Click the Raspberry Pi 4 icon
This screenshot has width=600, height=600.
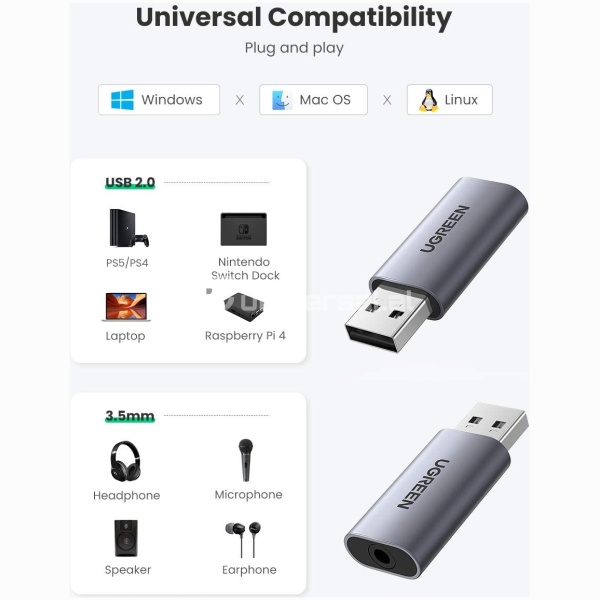pyautogui.click(x=244, y=307)
